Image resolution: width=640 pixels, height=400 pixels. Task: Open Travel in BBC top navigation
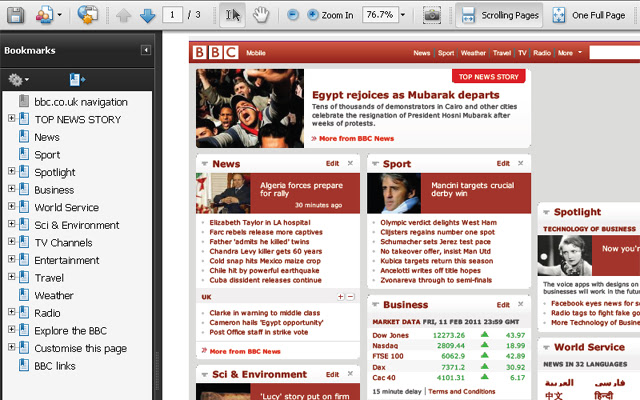click(x=502, y=53)
